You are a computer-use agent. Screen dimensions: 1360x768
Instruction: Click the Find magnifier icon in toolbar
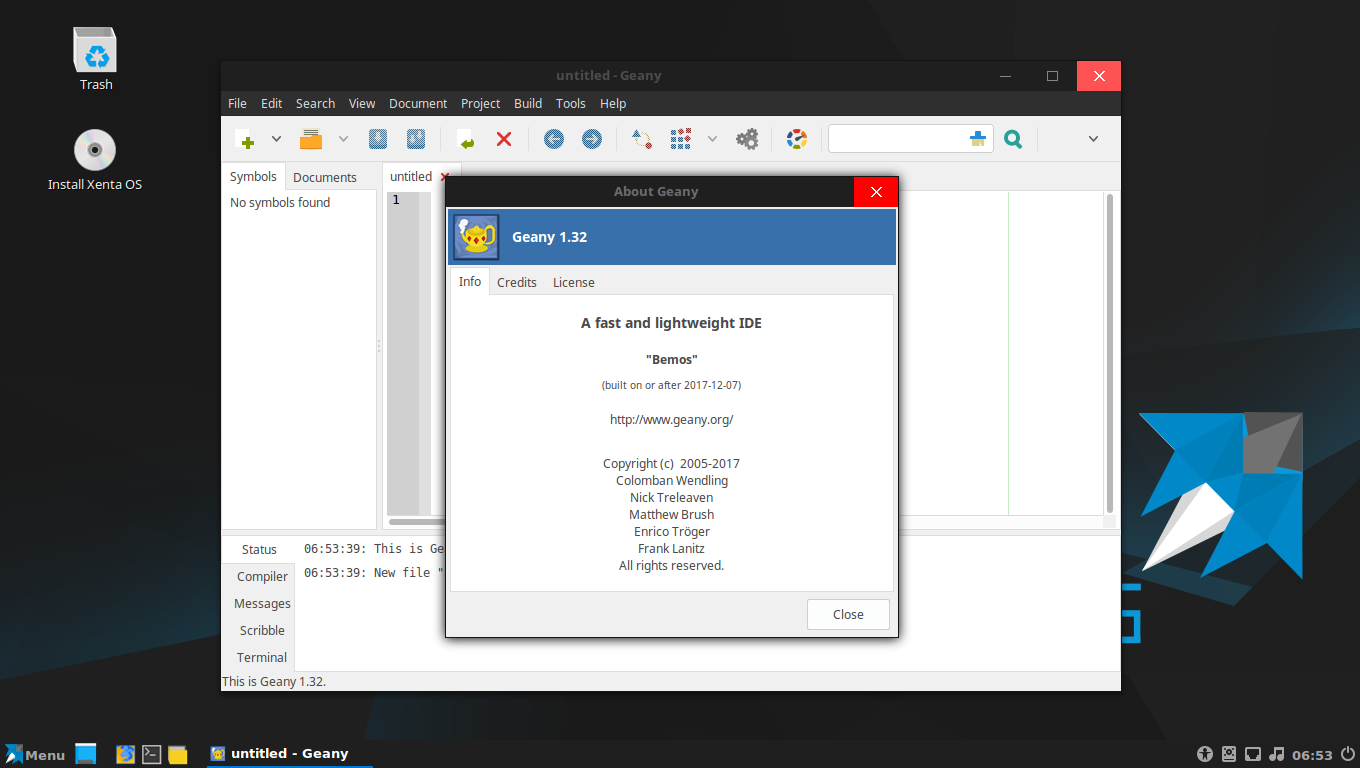[1013, 139]
